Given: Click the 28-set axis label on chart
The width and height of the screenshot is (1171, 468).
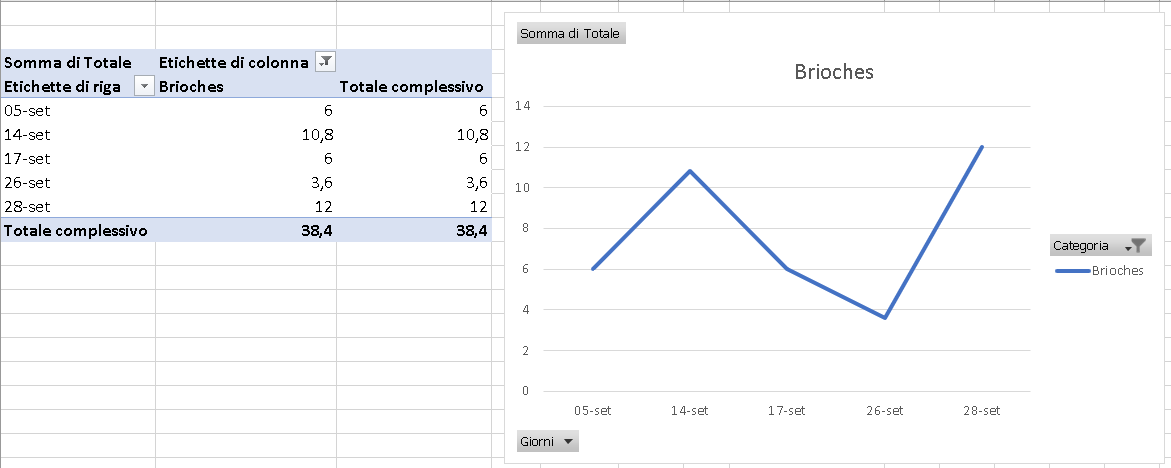Looking at the screenshot, I should (x=981, y=411).
